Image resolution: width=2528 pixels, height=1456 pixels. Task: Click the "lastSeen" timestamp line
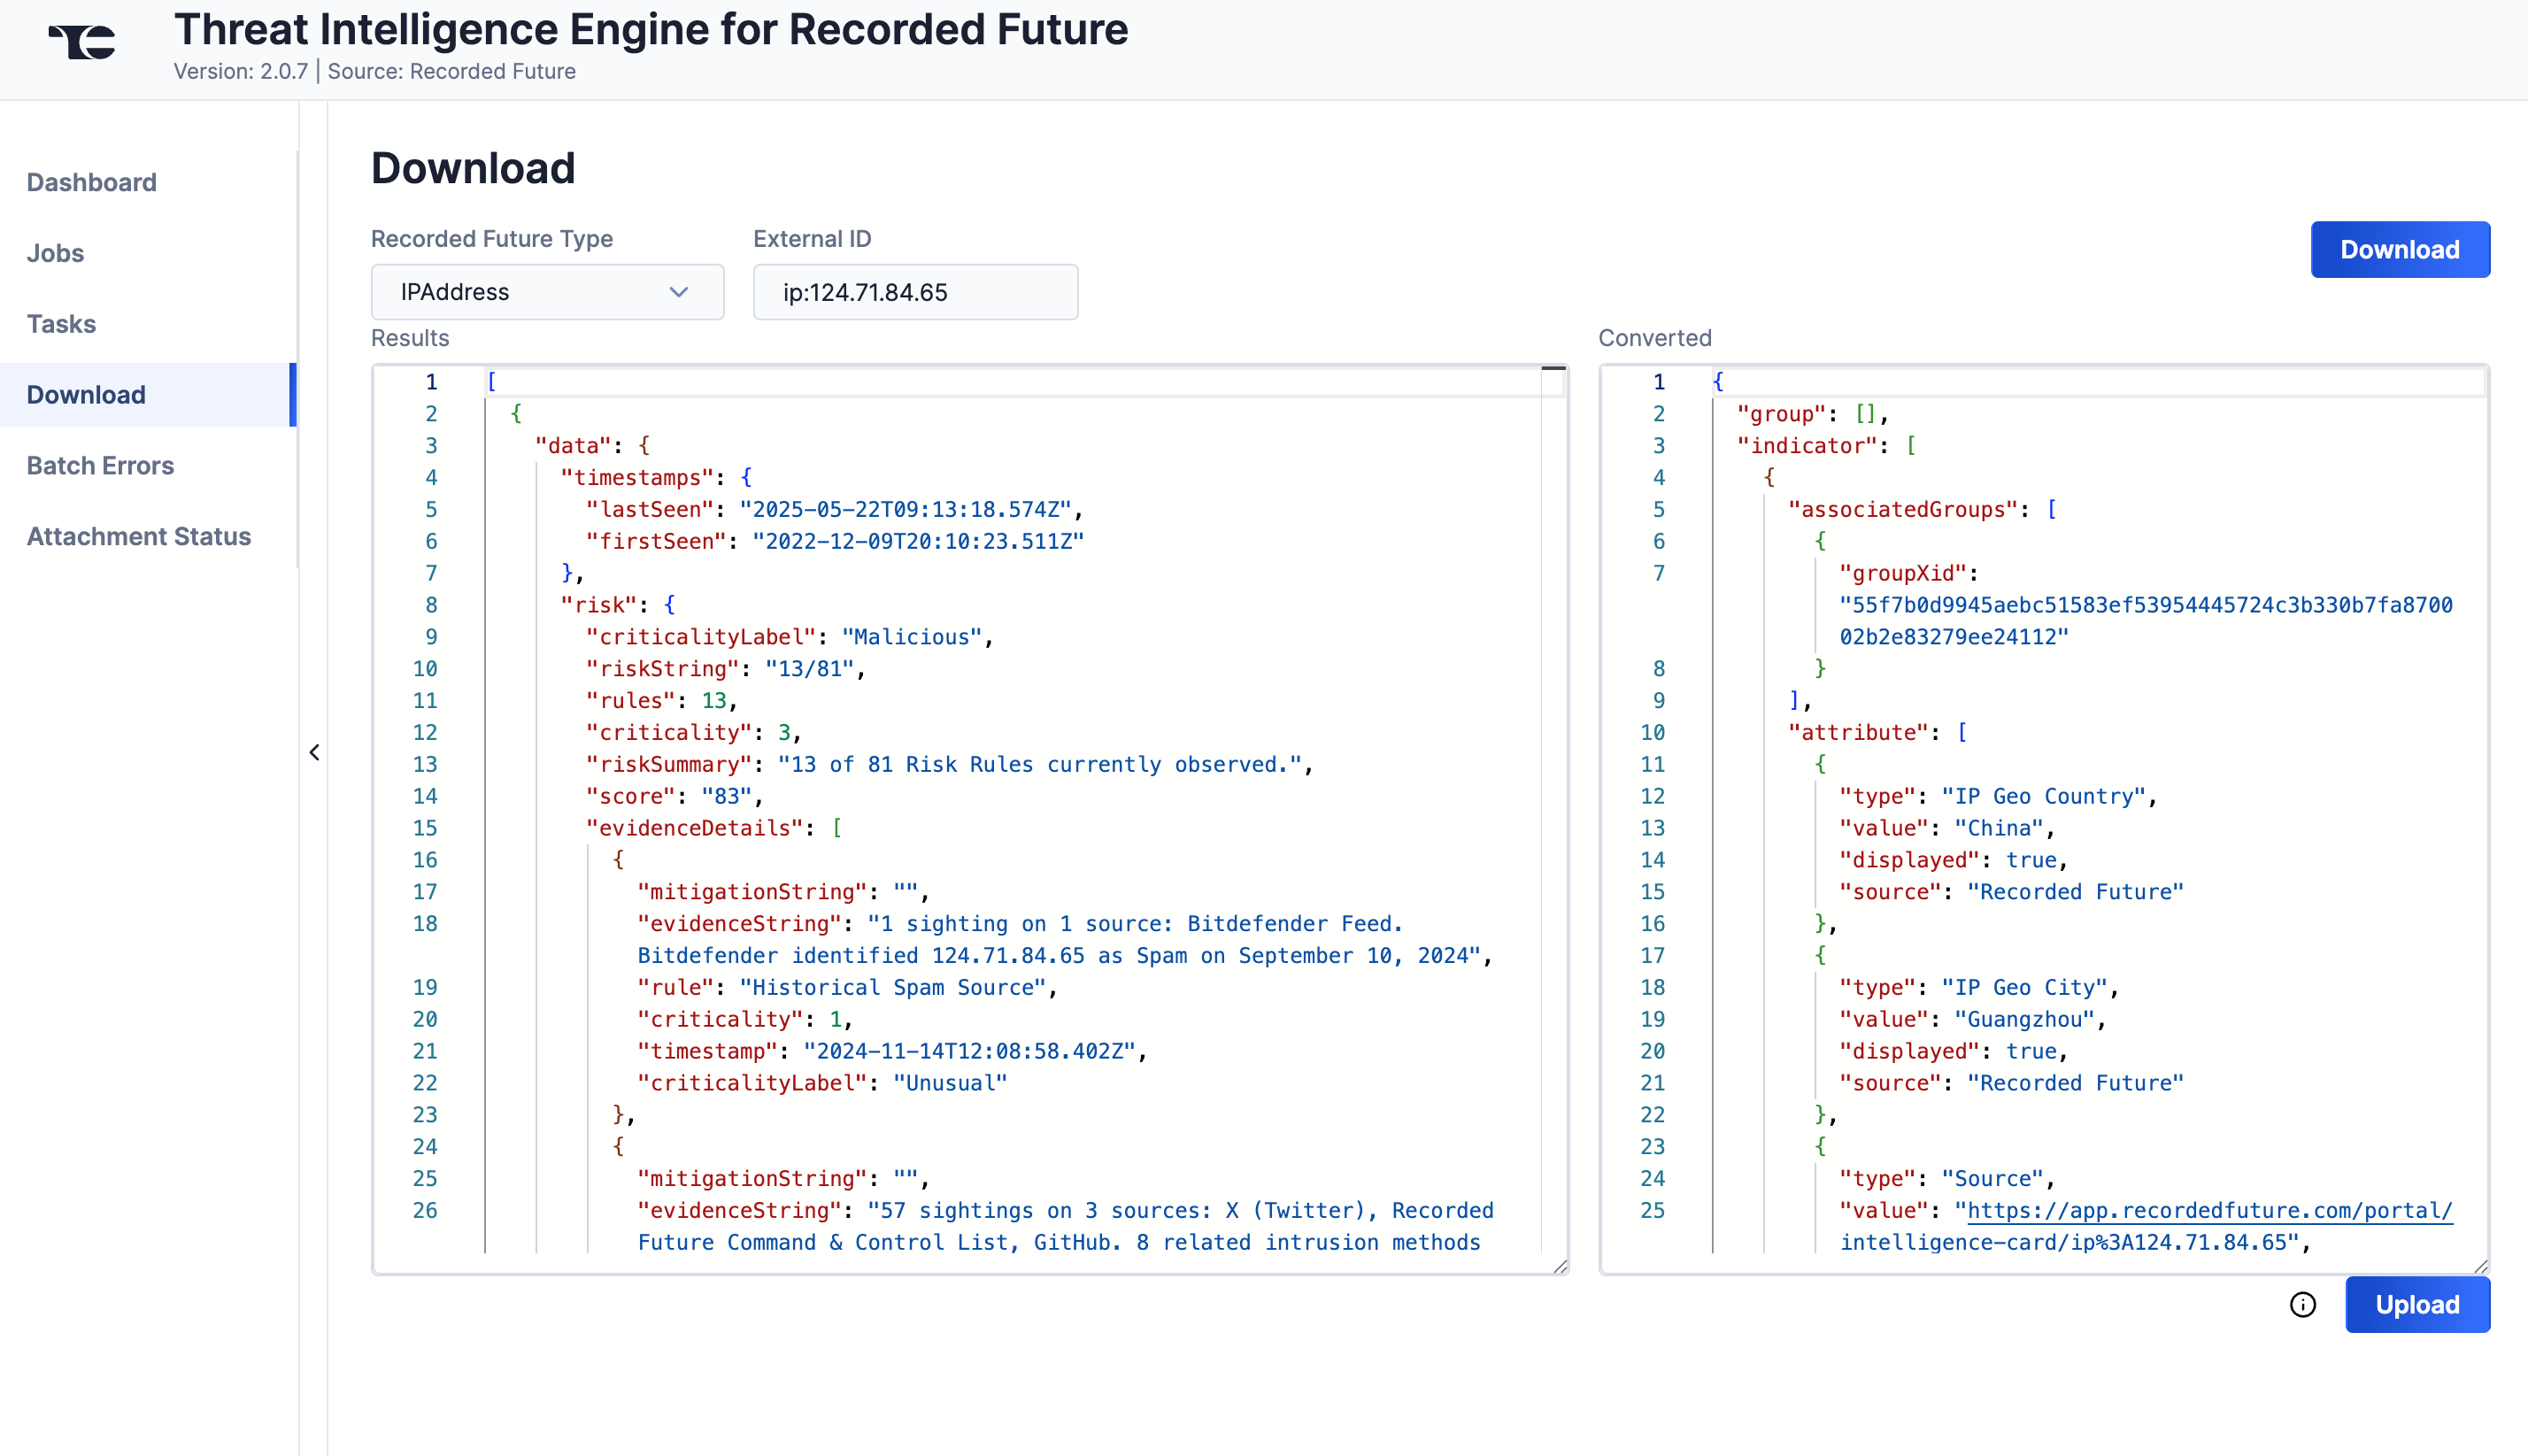(x=835, y=509)
